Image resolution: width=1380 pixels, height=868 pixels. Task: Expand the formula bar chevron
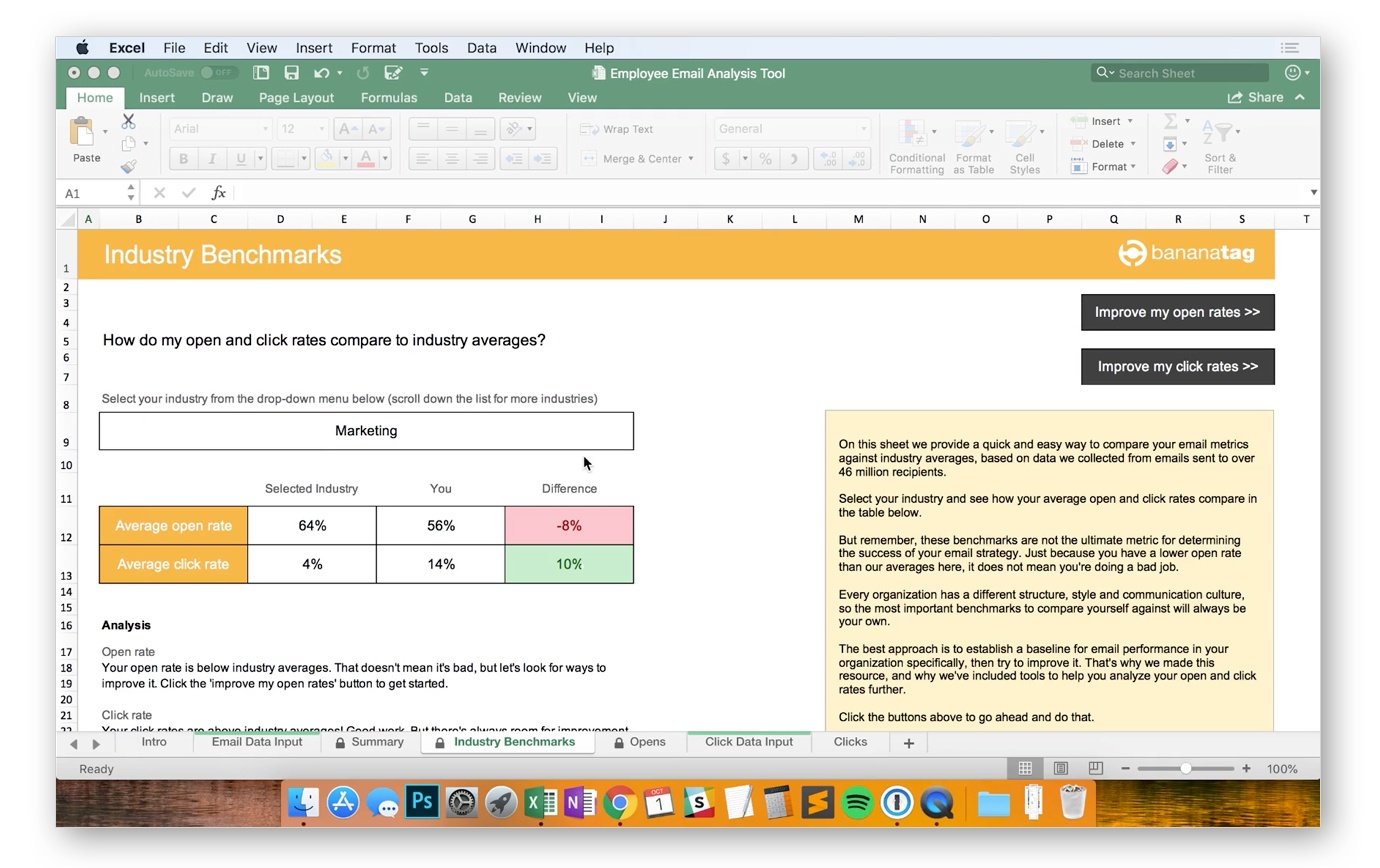[x=1313, y=193]
